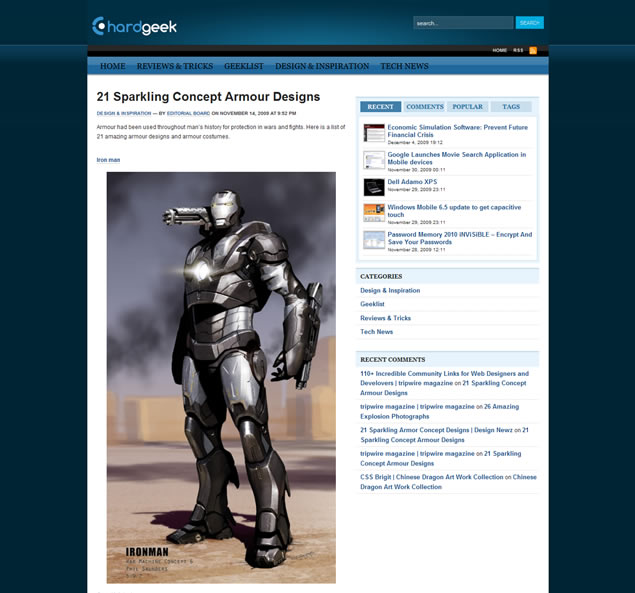Follow the Design & Inspiration link under the title
The width and height of the screenshot is (635, 593).
click(x=124, y=113)
